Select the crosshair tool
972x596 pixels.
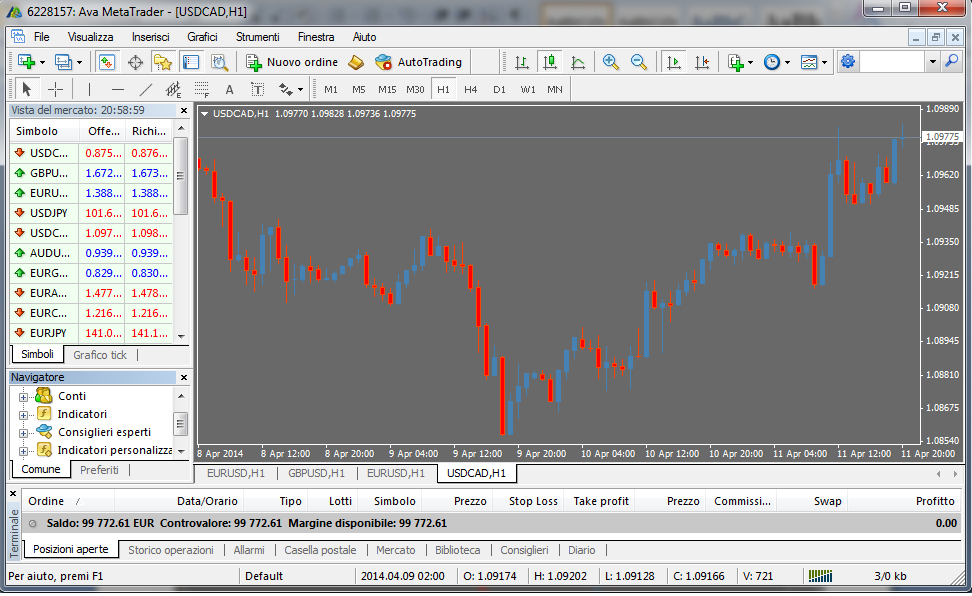pyautogui.click(x=55, y=89)
